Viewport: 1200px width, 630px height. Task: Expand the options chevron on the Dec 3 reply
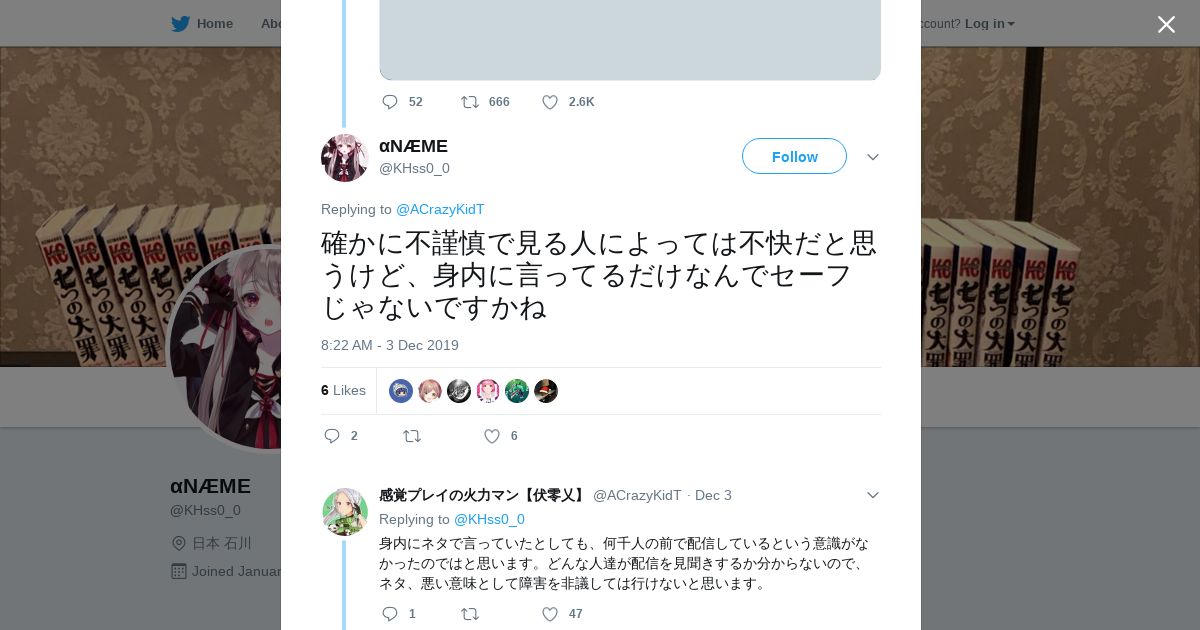tap(873, 495)
